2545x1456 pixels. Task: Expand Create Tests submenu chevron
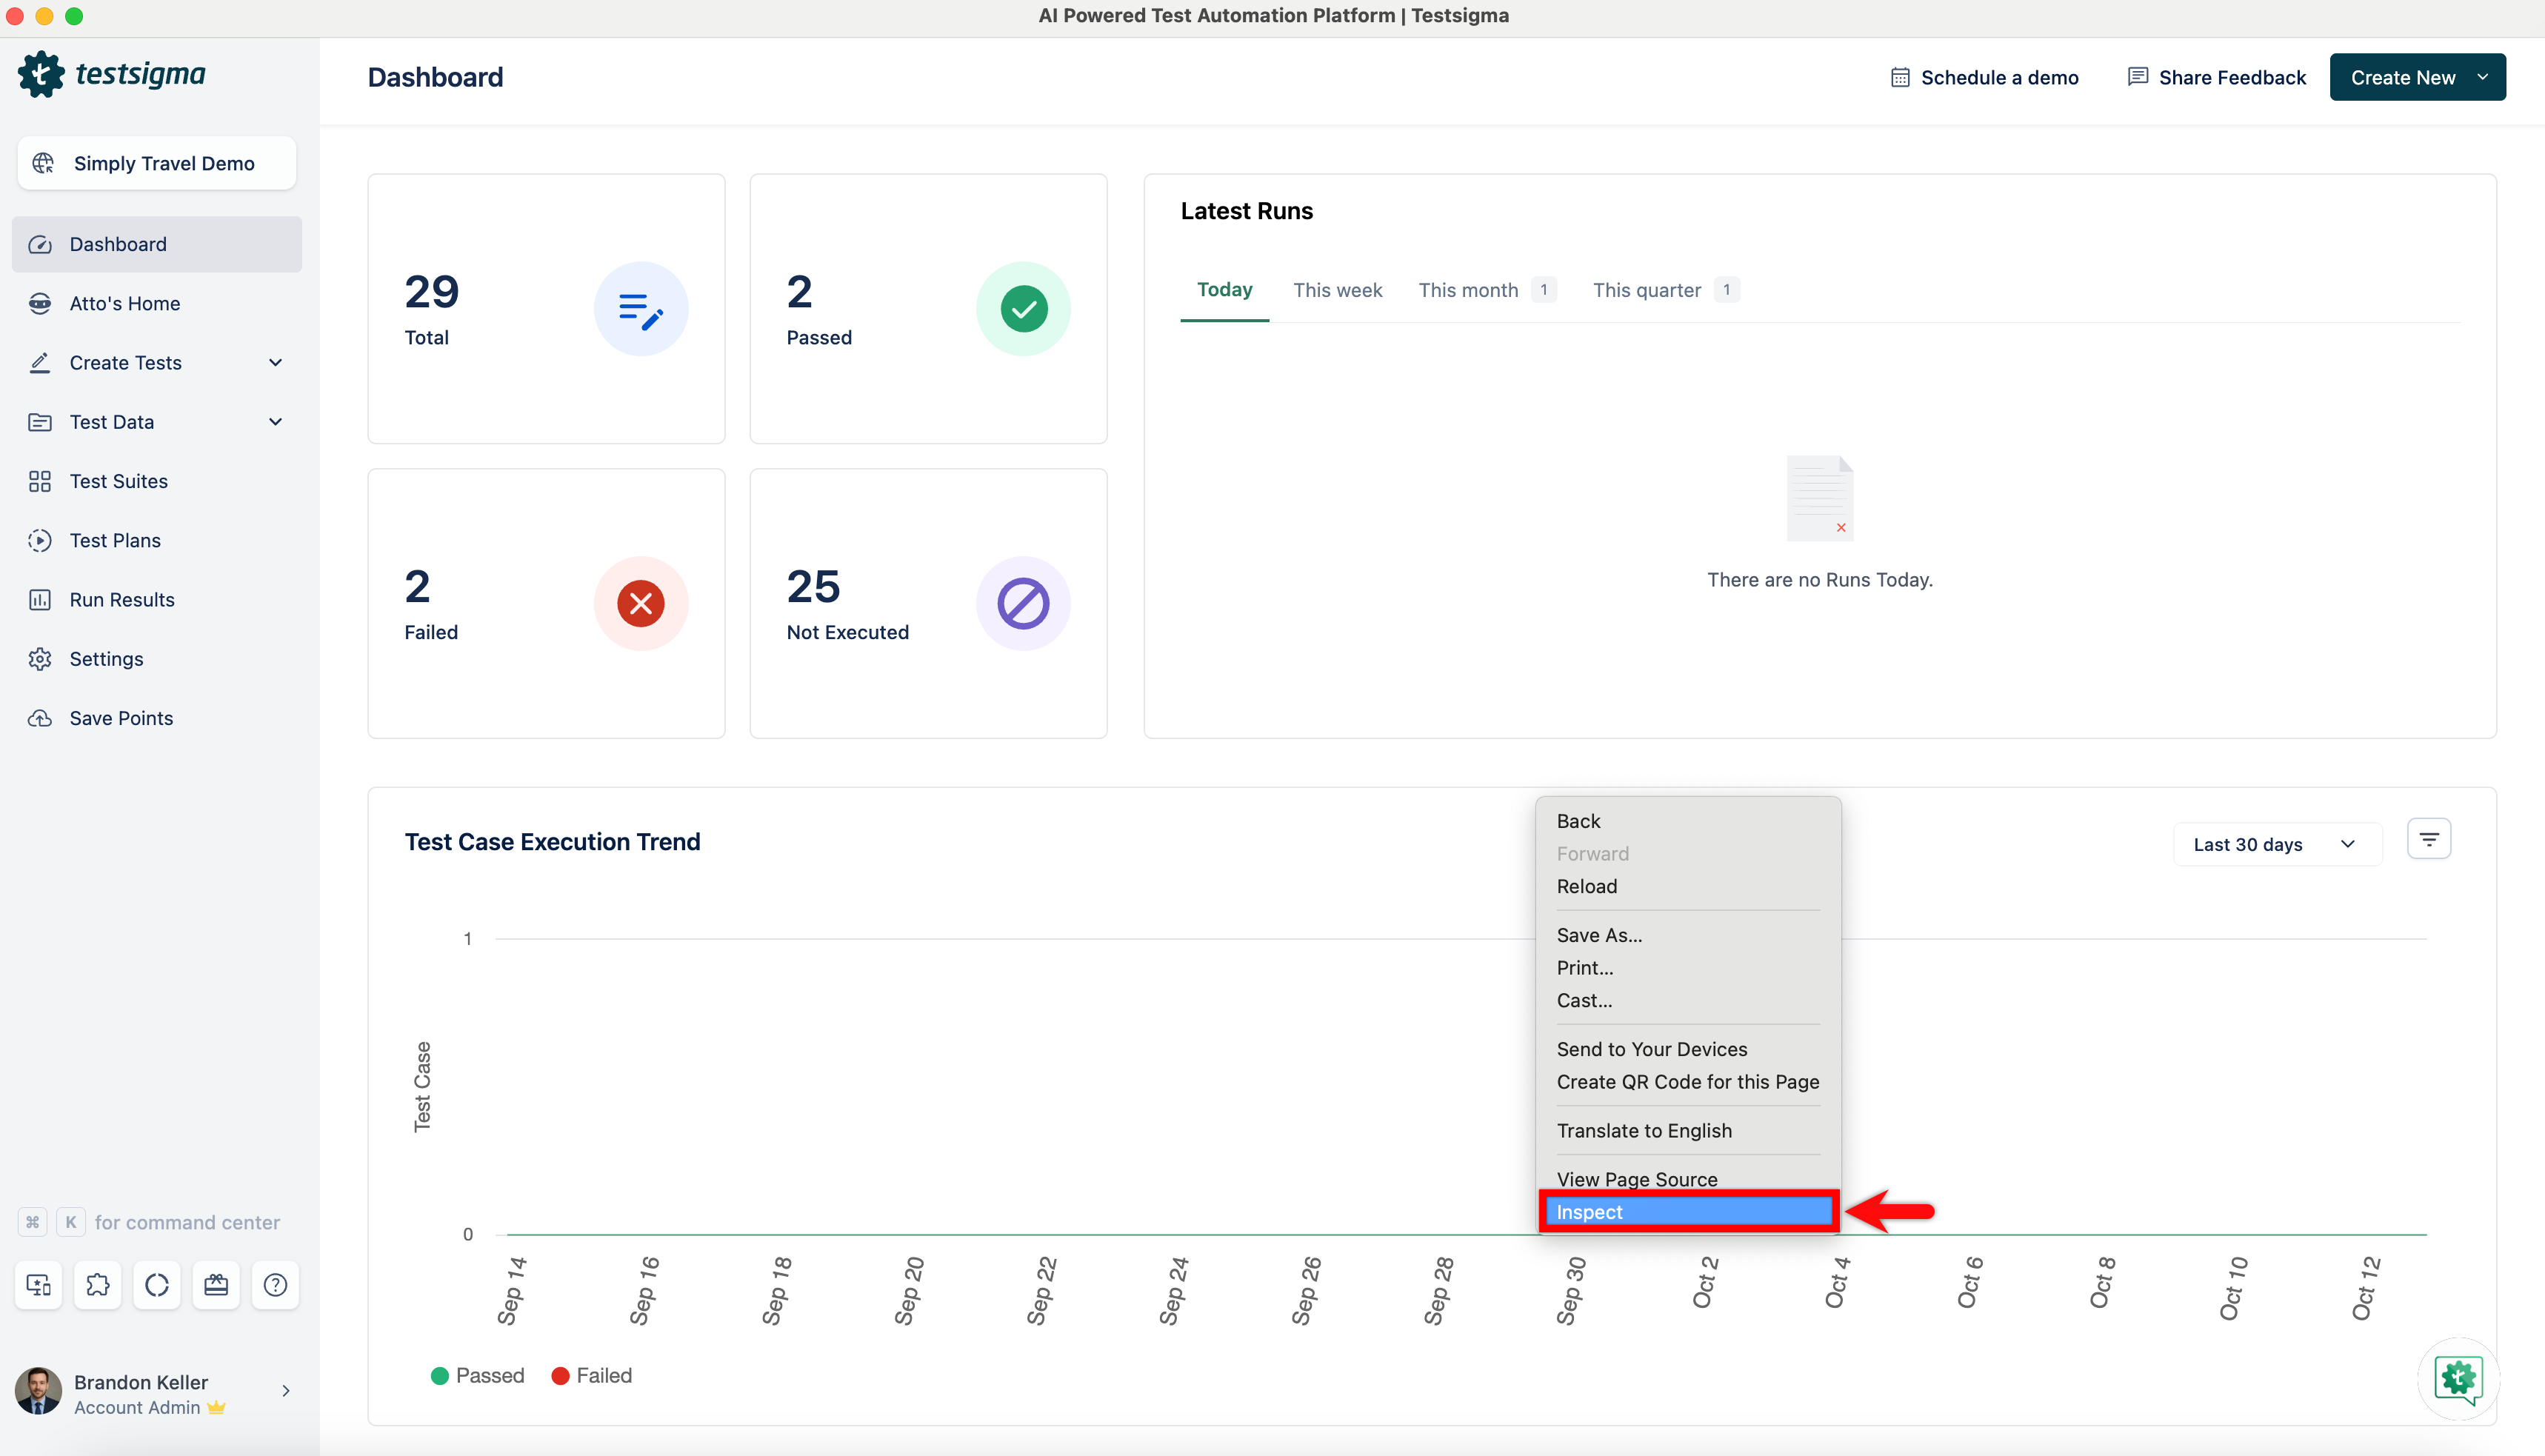tap(275, 363)
